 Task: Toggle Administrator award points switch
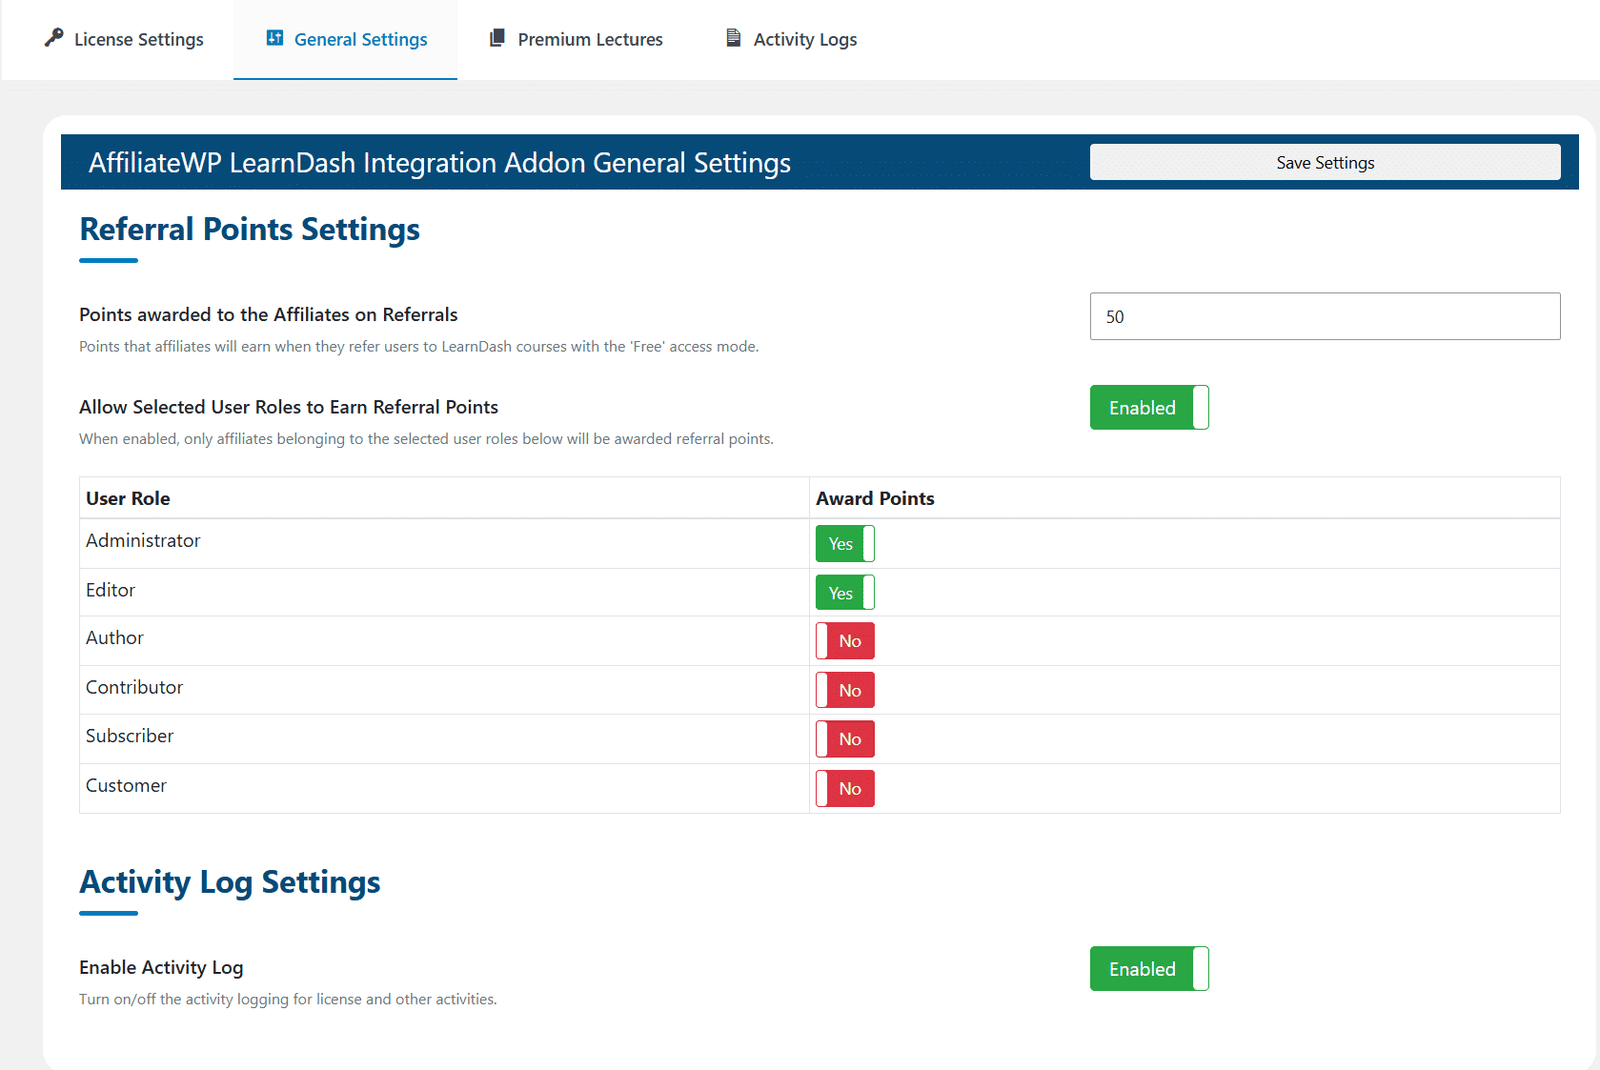click(x=845, y=543)
